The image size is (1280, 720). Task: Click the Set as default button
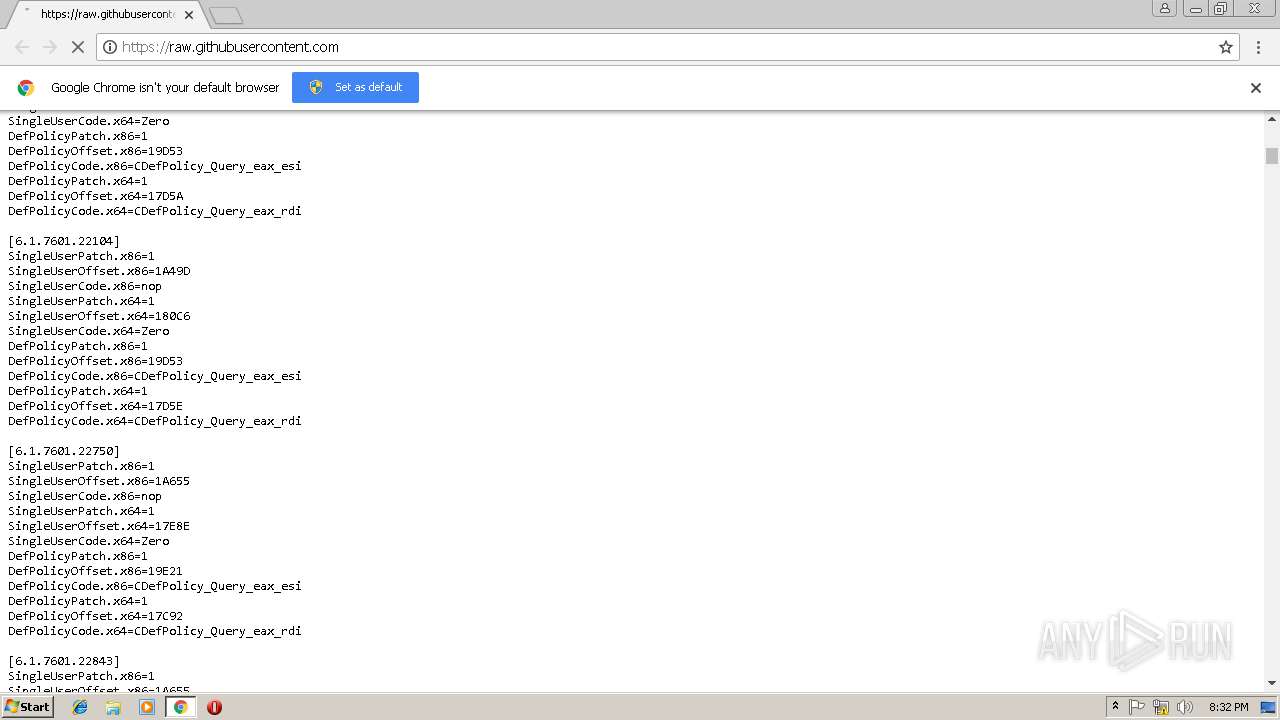[x=355, y=87]
